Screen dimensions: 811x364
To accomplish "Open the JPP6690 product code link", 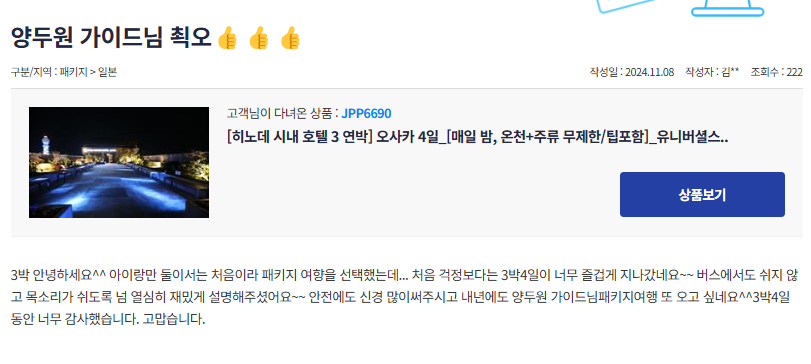I will pyautogui.click(x=366, y=113).
